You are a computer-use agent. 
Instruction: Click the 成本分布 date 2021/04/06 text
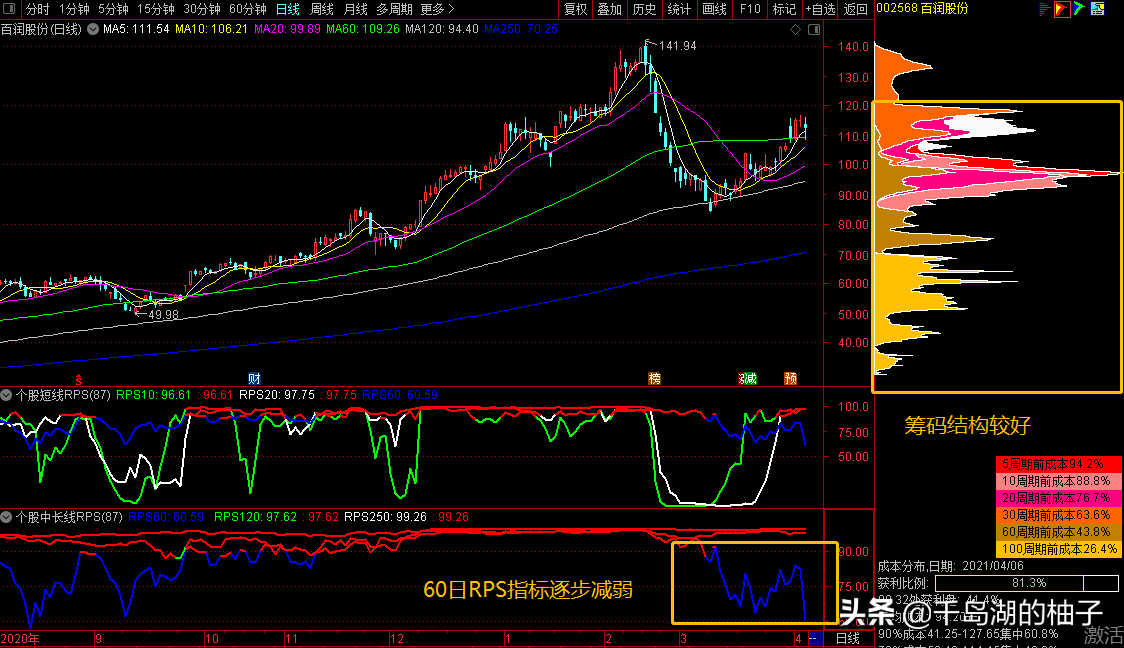[x=951, y=566]
